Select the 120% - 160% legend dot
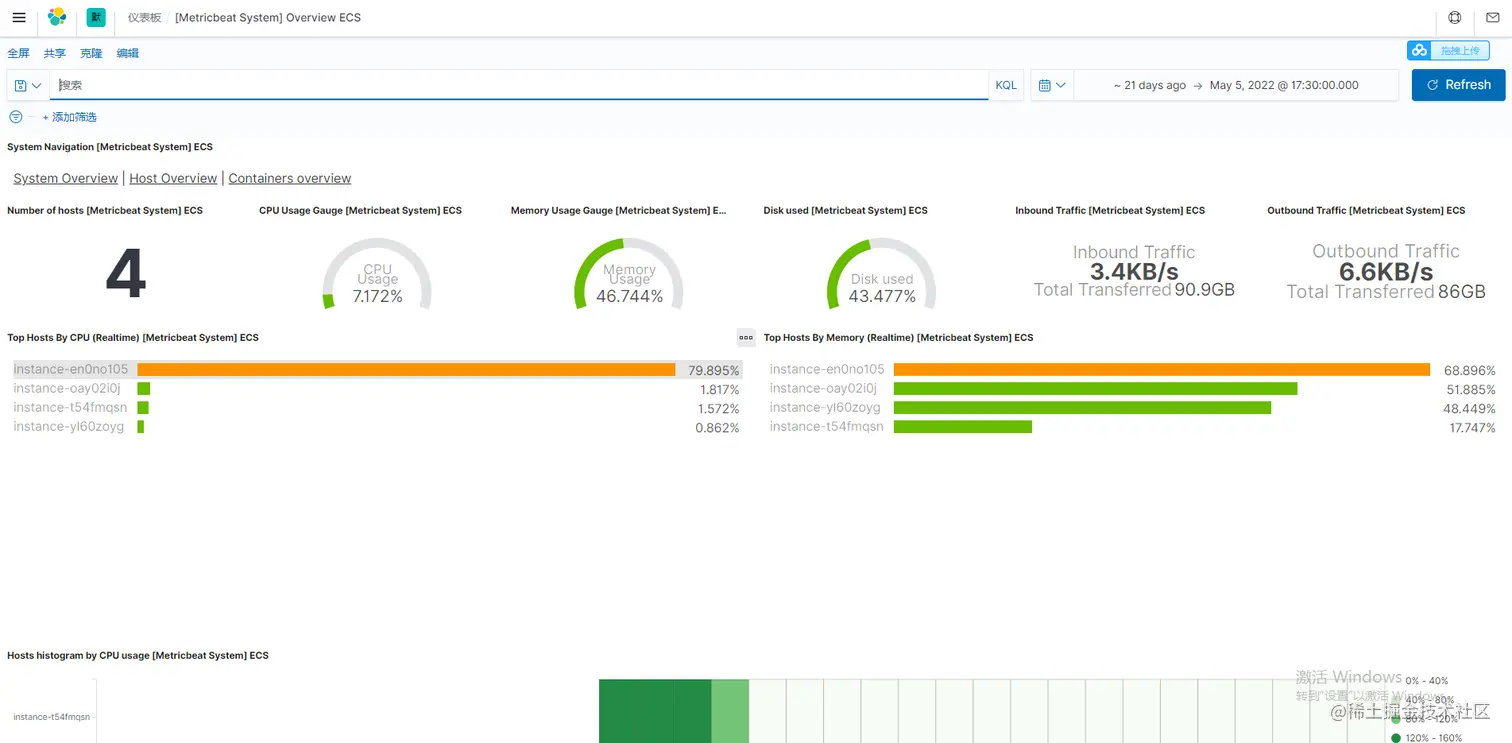 coord(1396,738)
